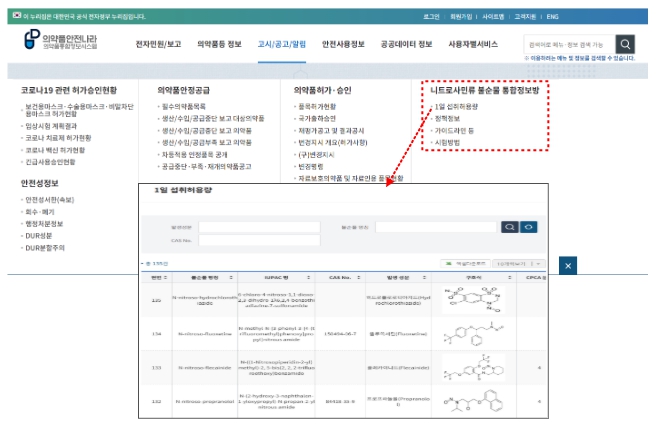Click the dark search button in the filter form

click(510, 227)
